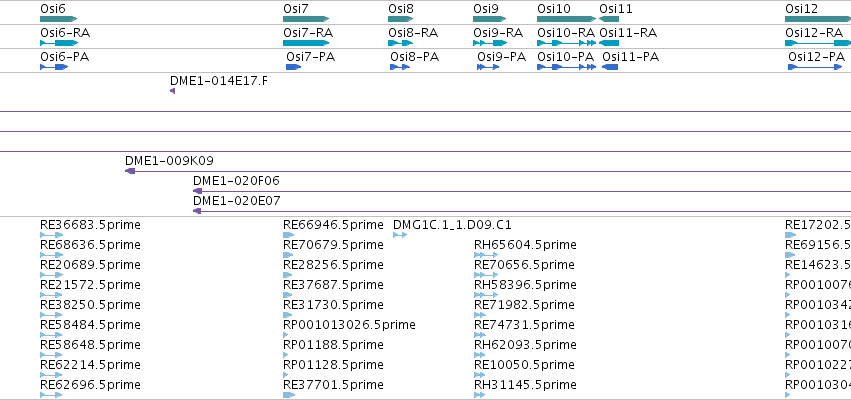Click the RE36683.5prime label
This screenshot has width=851, height=400.
(90, 225)
